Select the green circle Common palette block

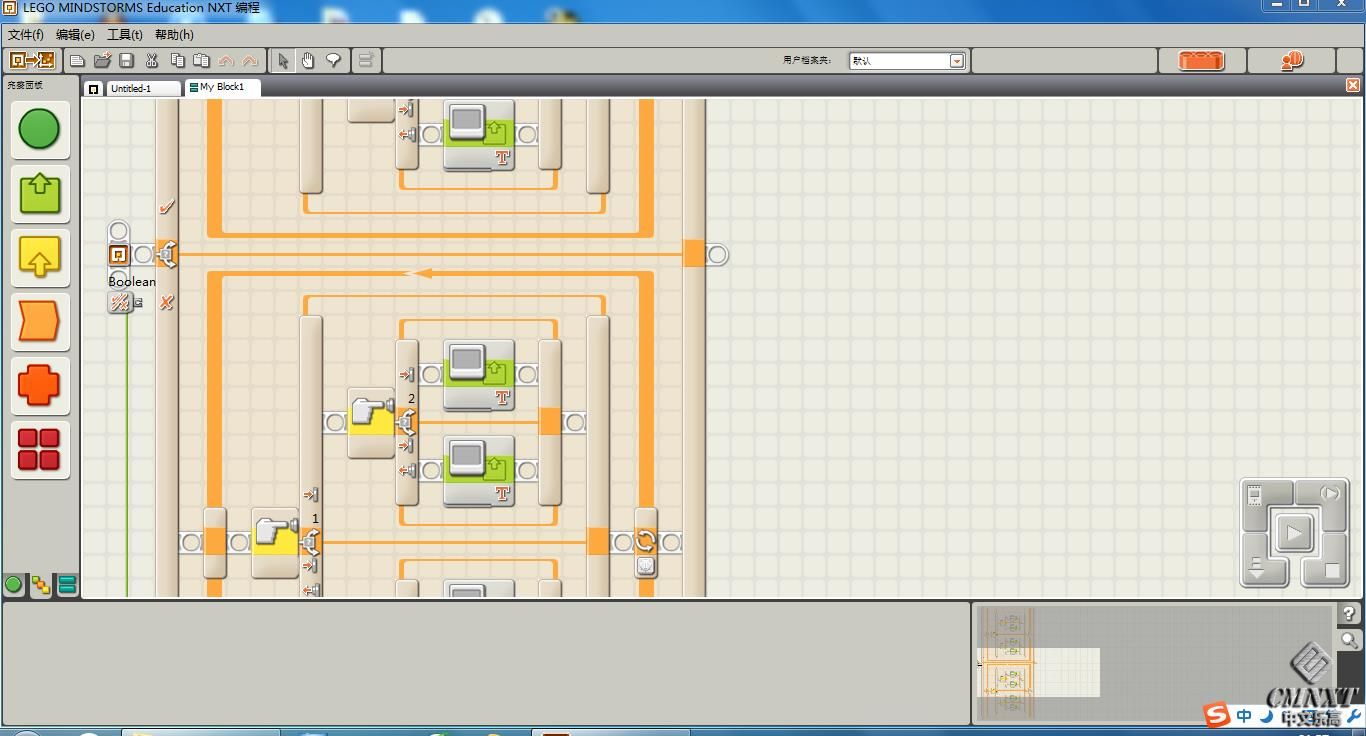click(x=40, y=130)
